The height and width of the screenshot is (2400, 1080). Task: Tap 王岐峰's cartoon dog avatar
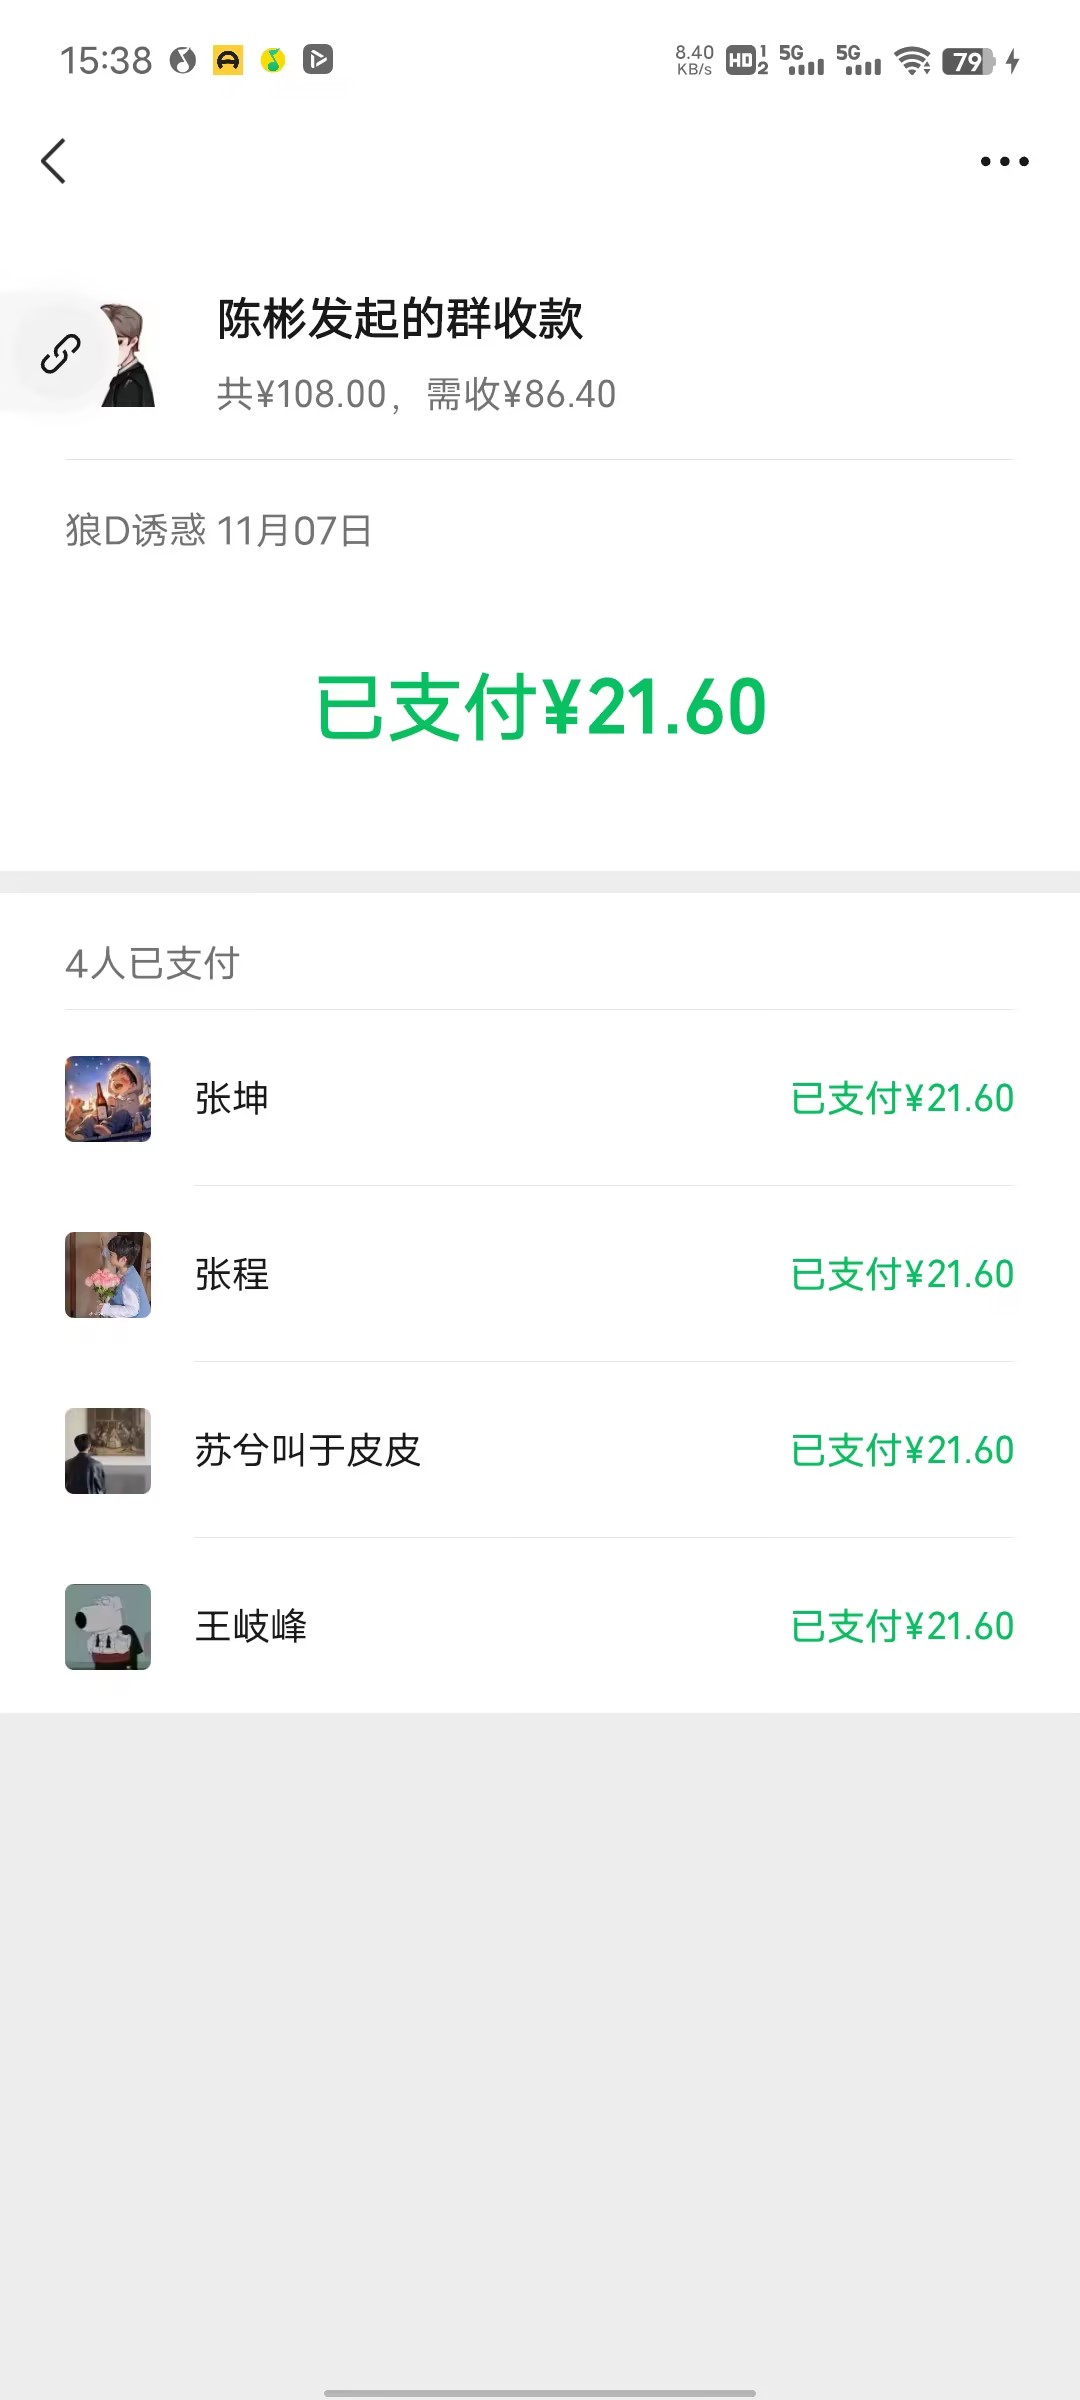click(x=108, y=1627)
